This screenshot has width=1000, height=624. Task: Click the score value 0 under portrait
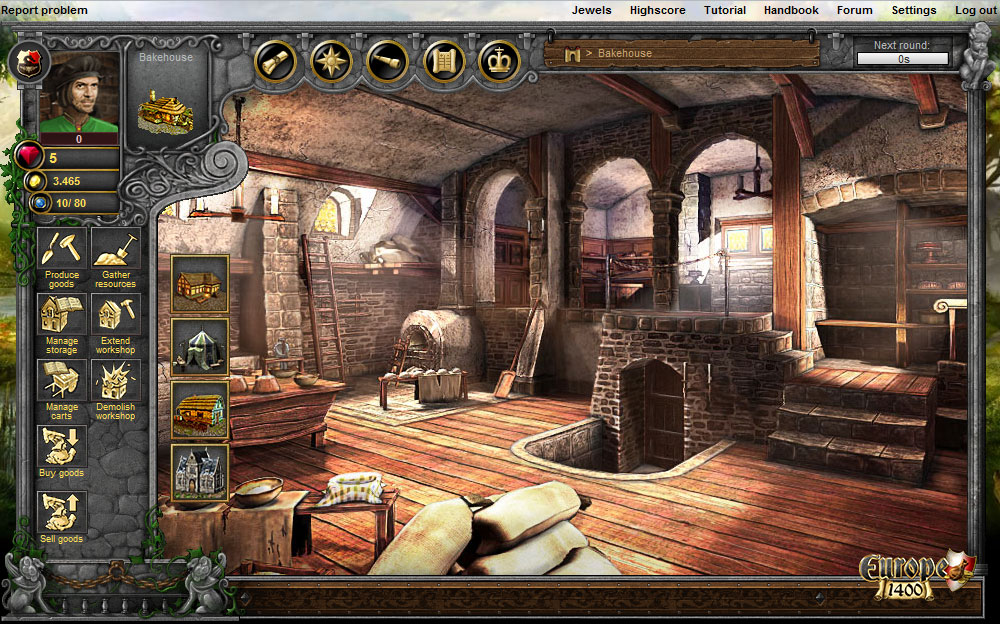pos(79,139)
